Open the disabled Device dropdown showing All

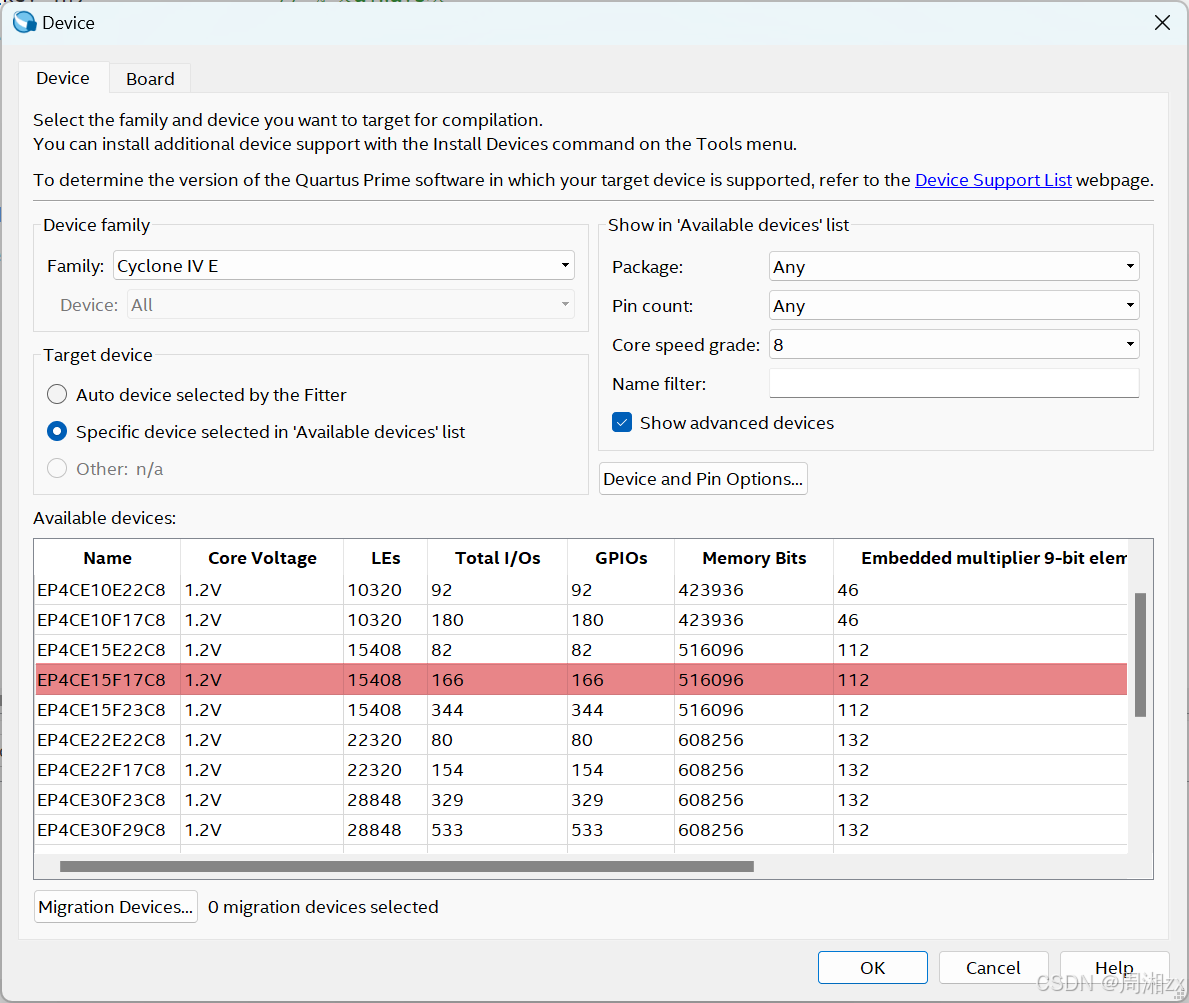pyautogui.click(x=350, y=305)
